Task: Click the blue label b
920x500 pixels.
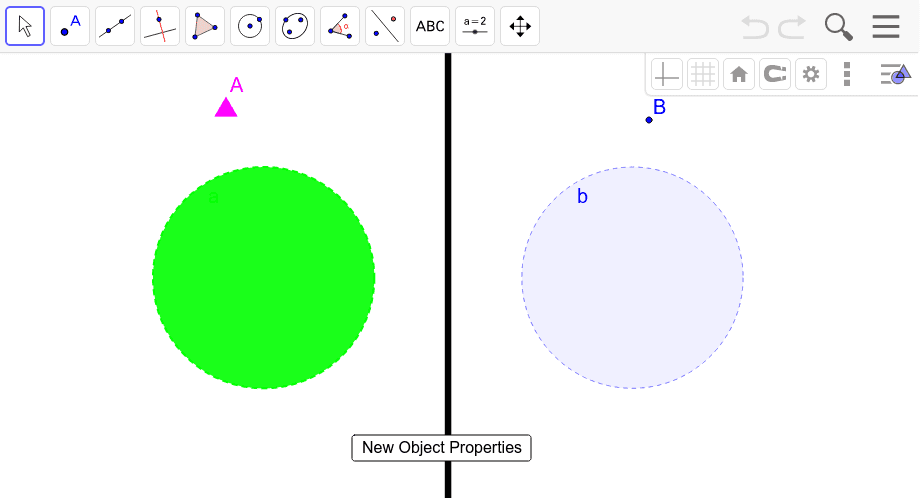Action: click(582, 196)
